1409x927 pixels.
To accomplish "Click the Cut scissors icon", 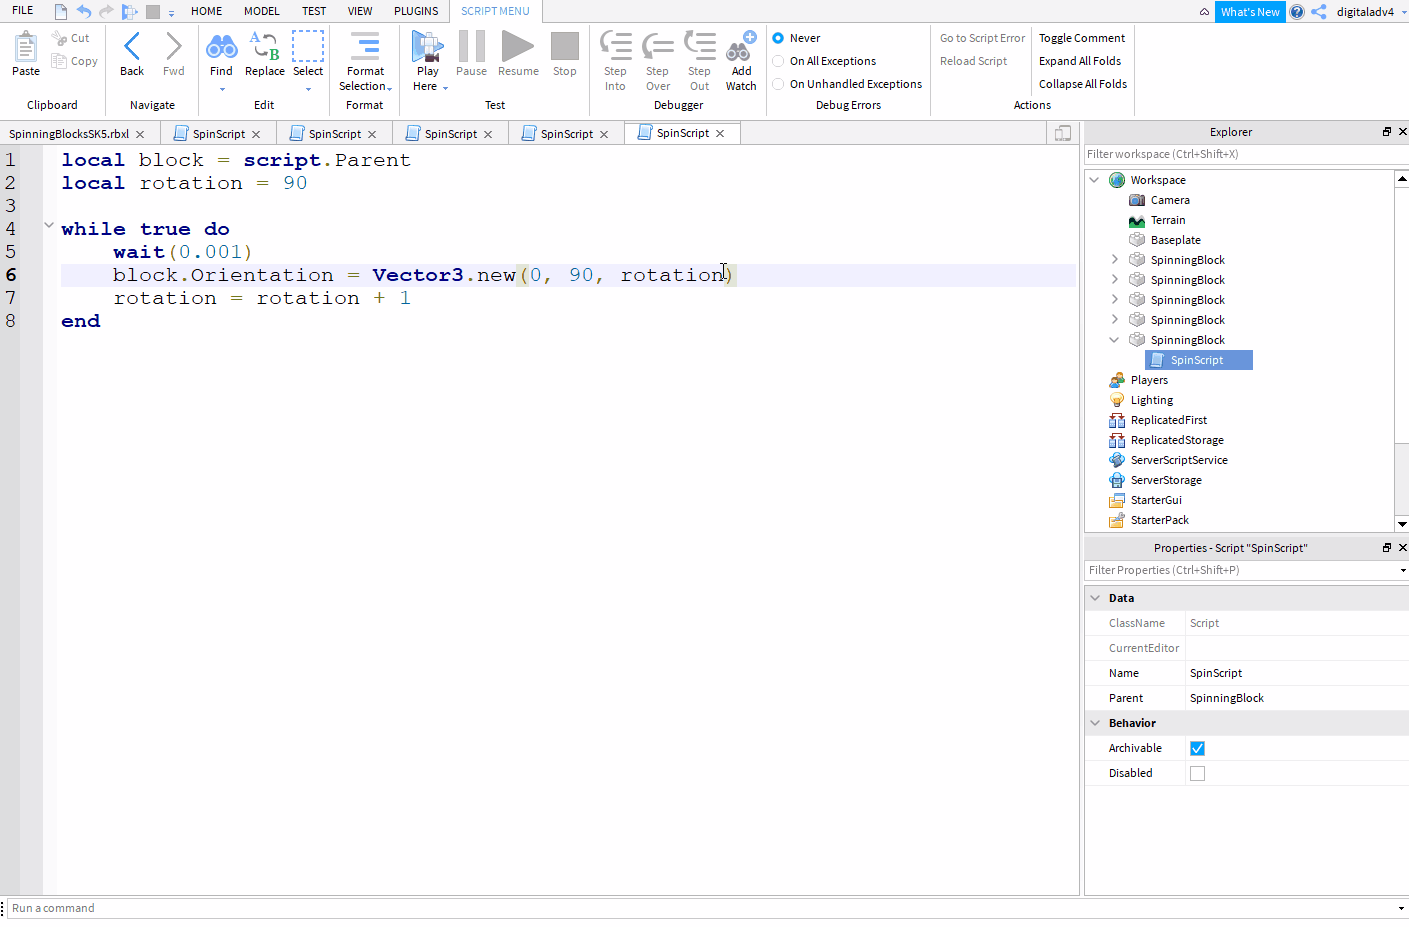I will [59, 38].
